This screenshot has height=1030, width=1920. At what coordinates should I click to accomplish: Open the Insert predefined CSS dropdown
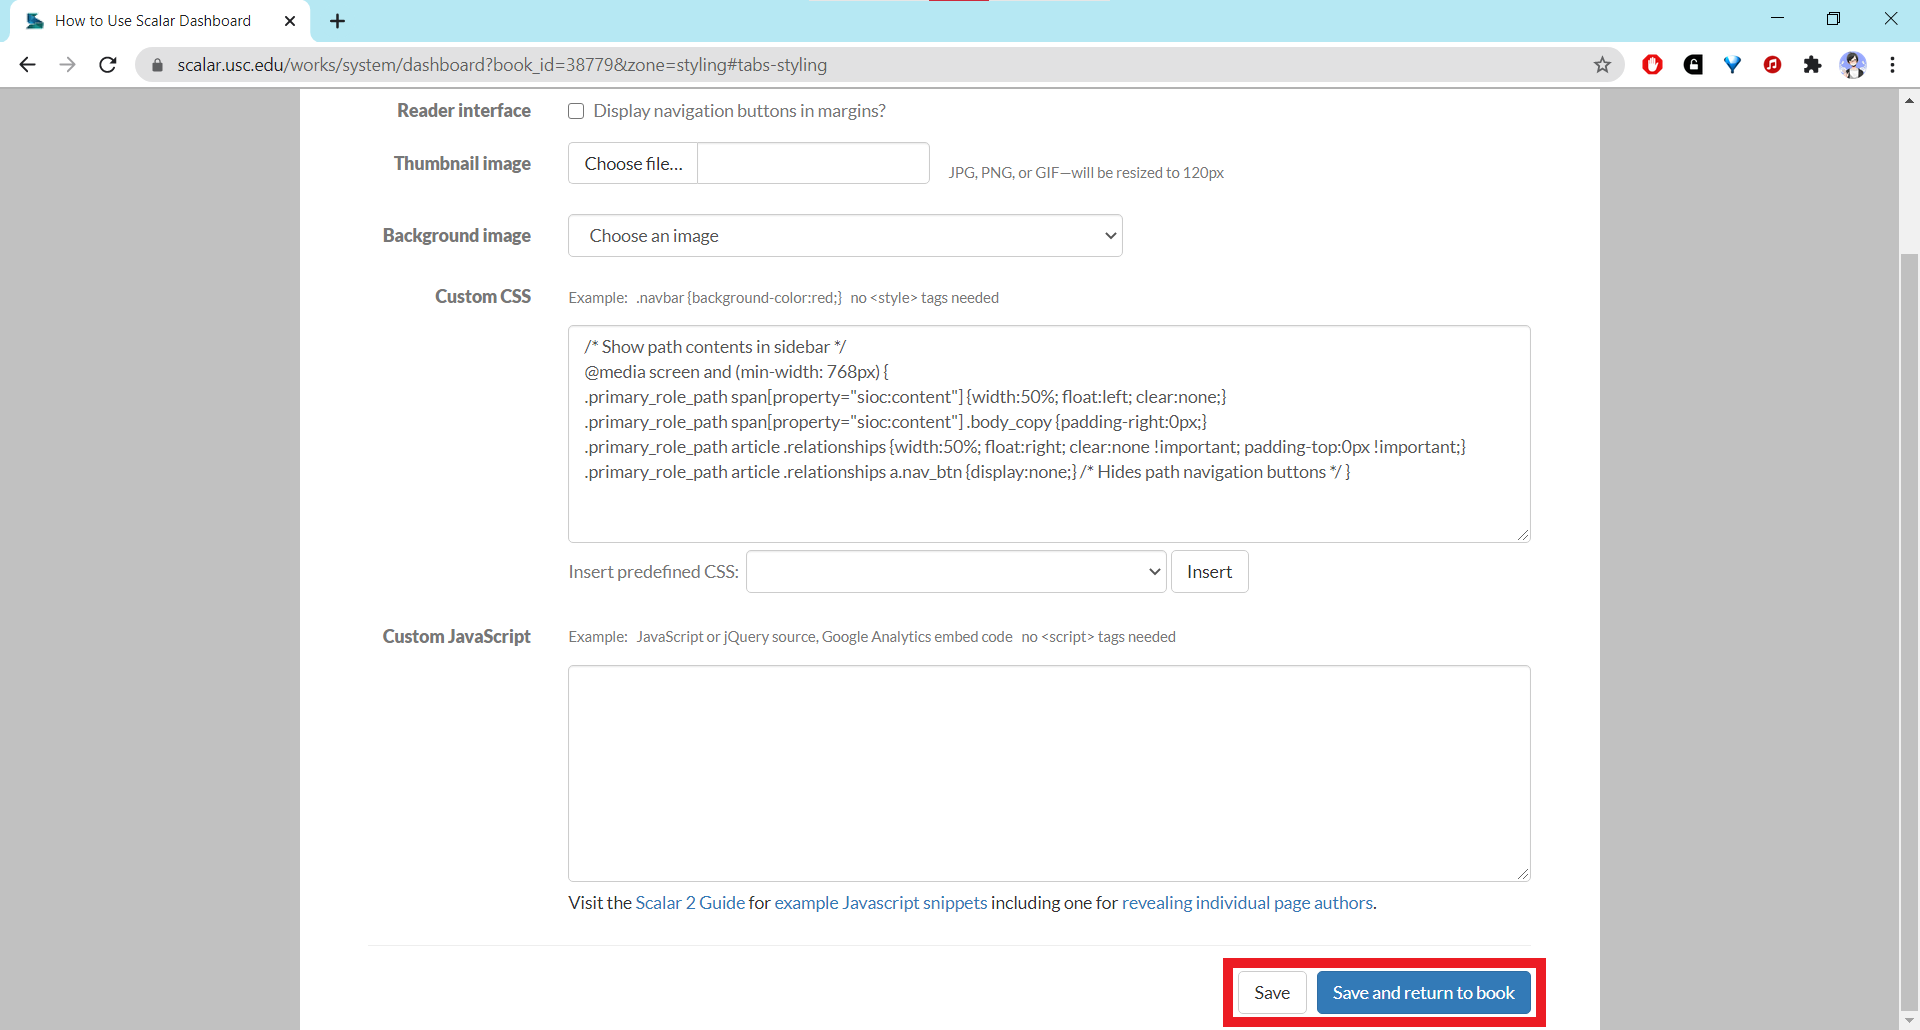coord(956,572)
